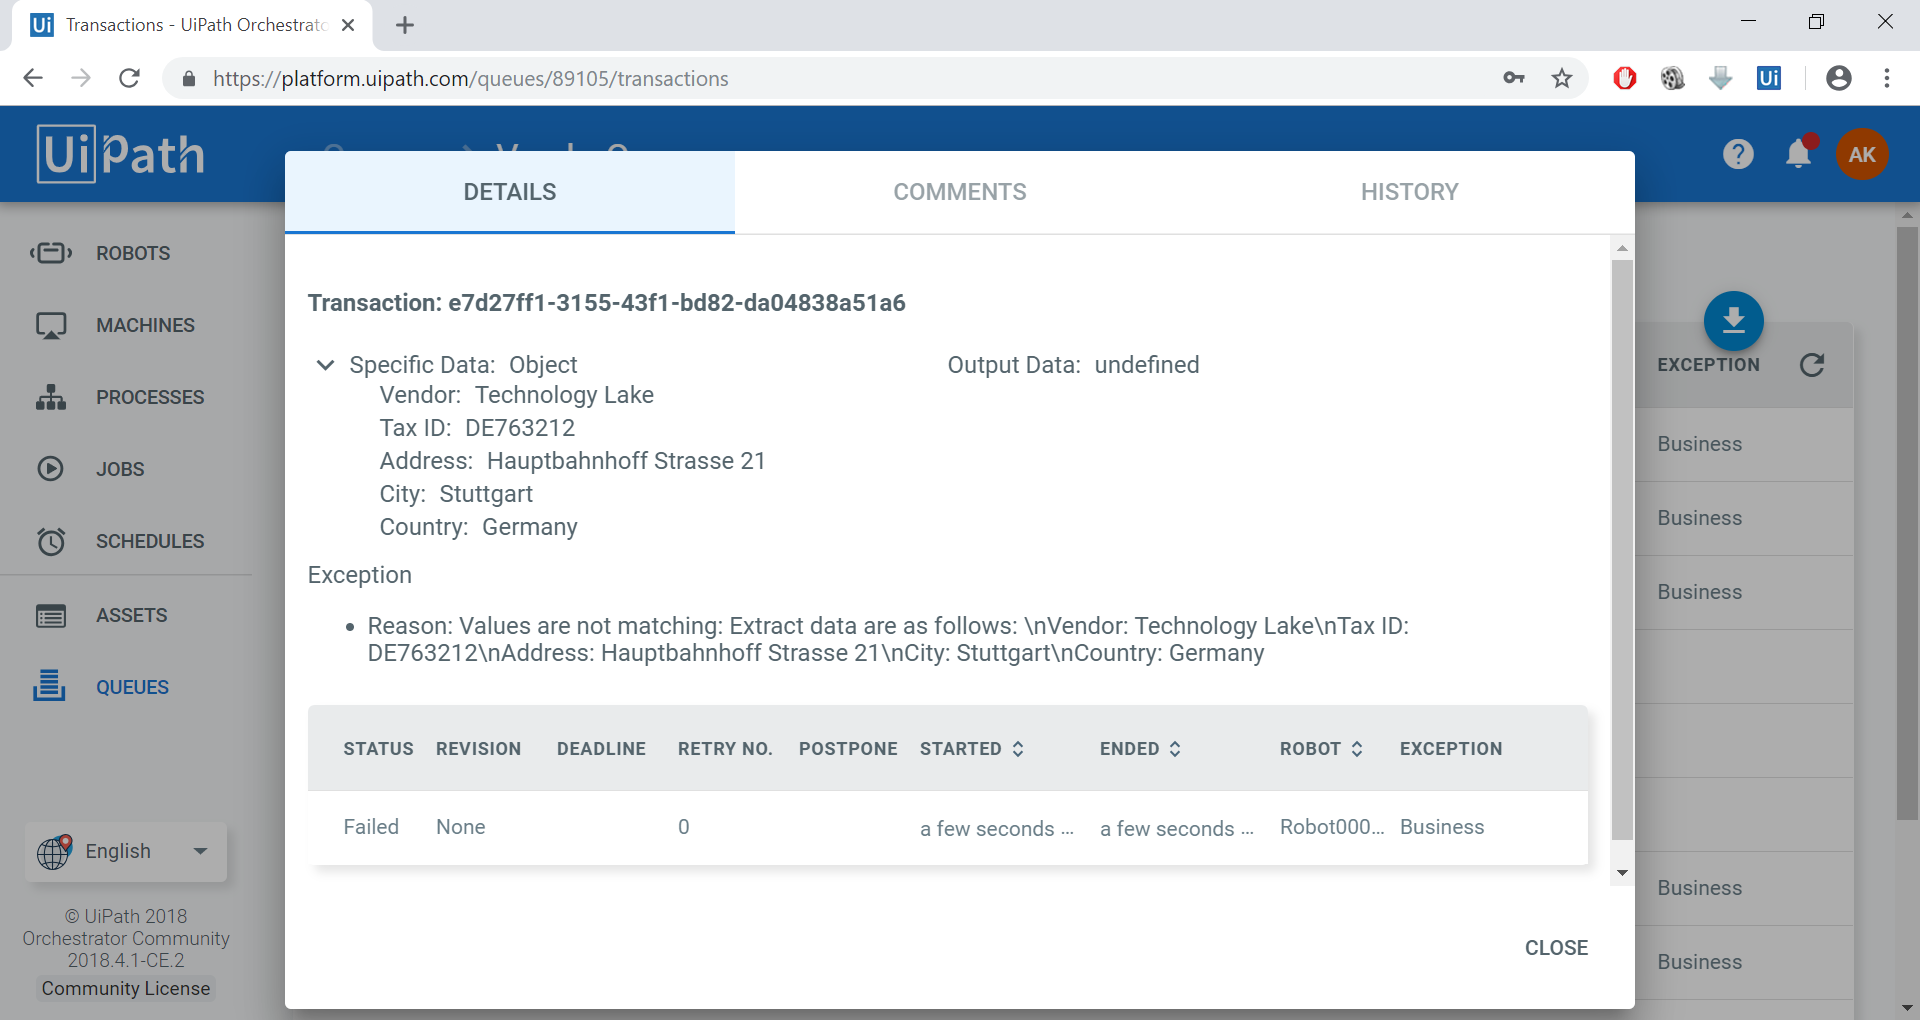Bookmark this page with the star

tap(1562, 78)
